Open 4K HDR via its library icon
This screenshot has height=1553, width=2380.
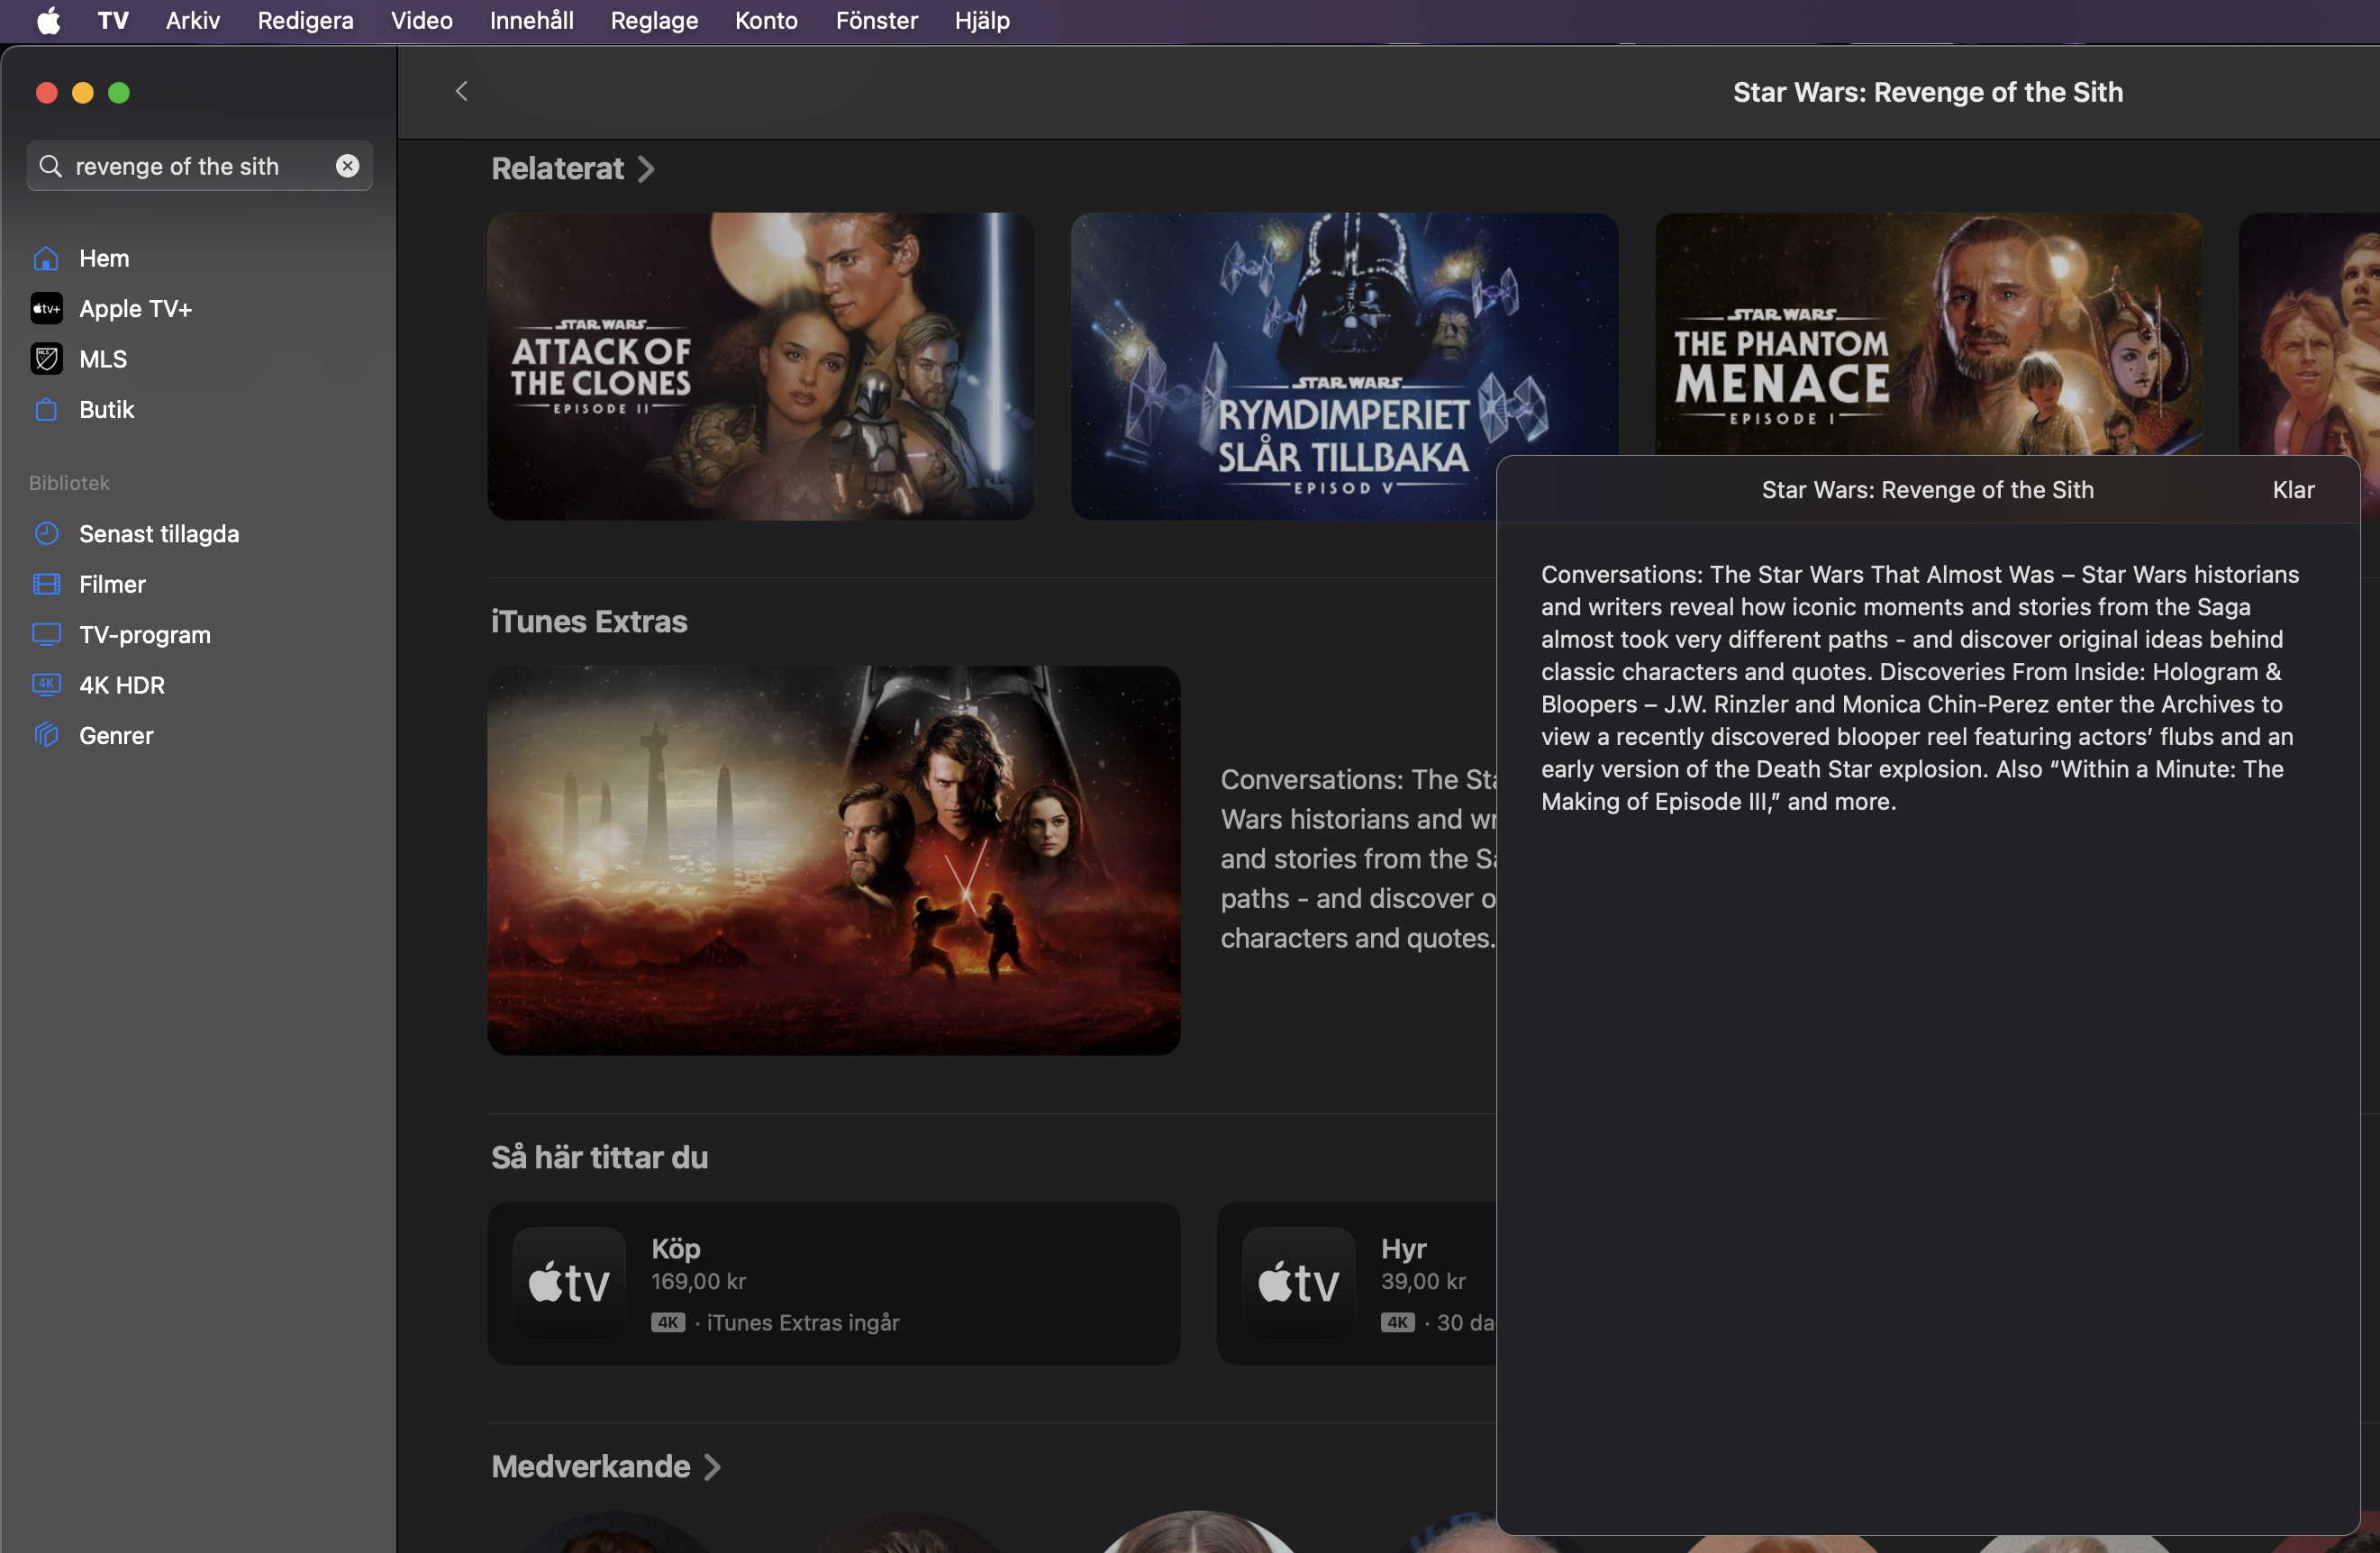pos(46,685)
